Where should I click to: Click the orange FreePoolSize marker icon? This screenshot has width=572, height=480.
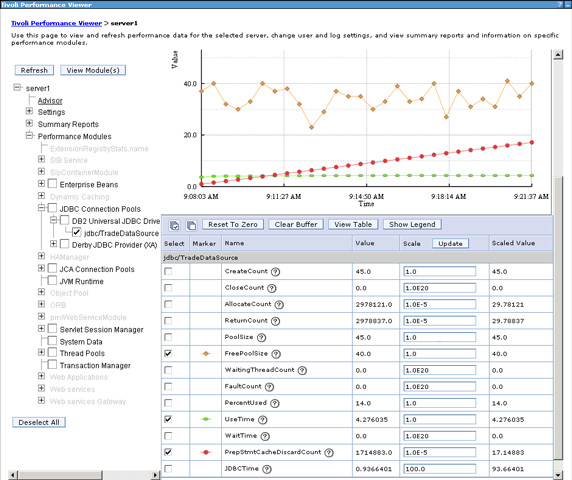point(206,353)
